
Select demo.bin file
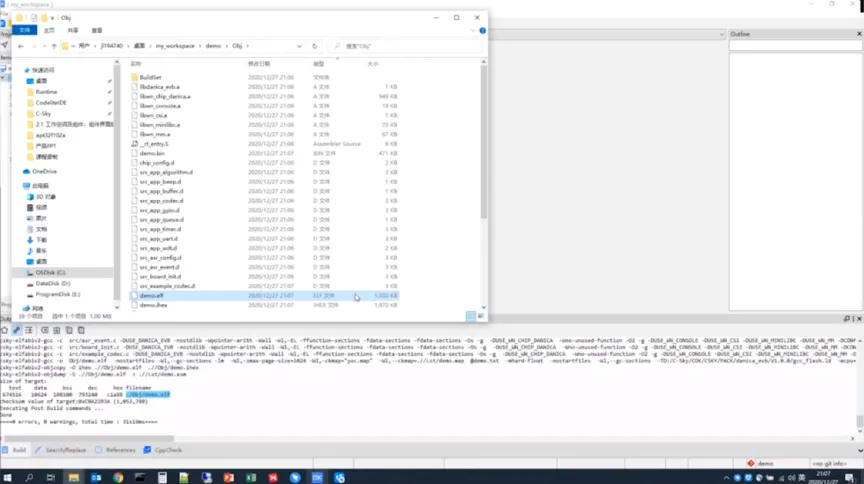(152, 153)
